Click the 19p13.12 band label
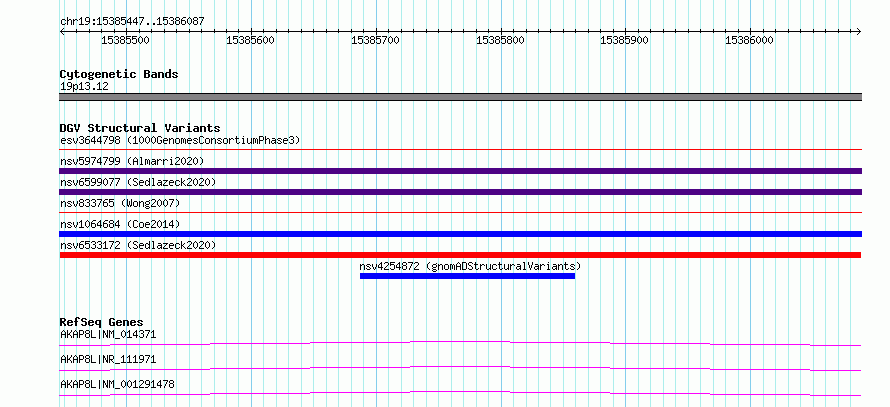The image size is (890, 407). pyautogui.click(x=84, y=87)
